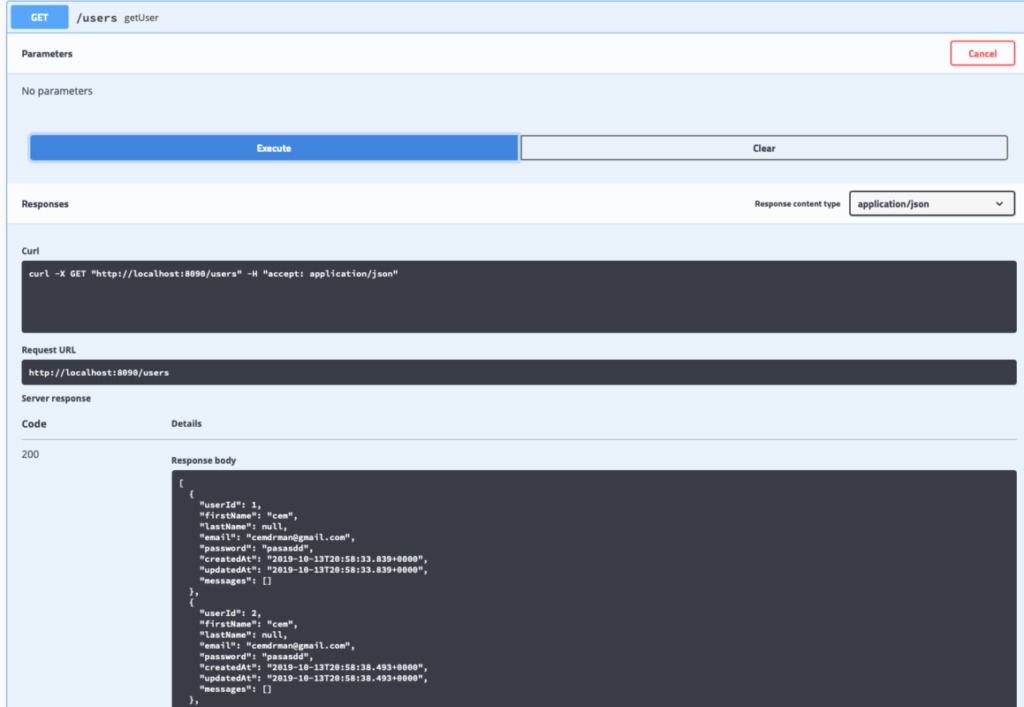The width and height of the screenshot is (1024, 707).
Task: Cancel the try-it-out mode
Action: 982,54
